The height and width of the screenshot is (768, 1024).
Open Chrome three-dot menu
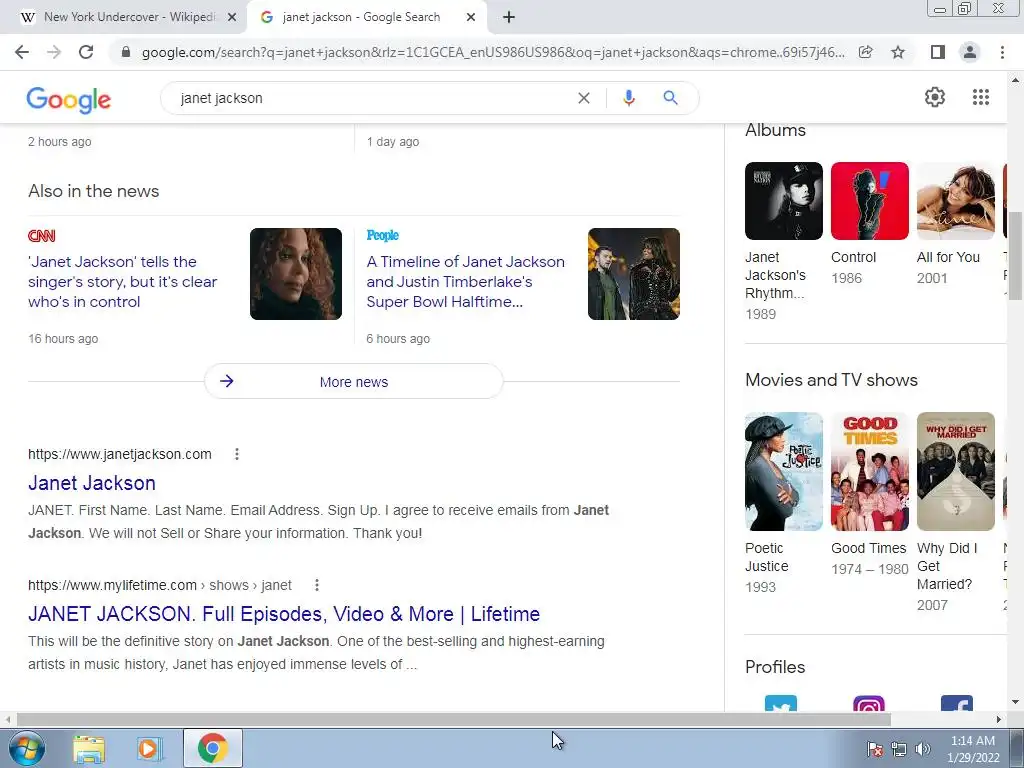click(x=1002, y=52)
